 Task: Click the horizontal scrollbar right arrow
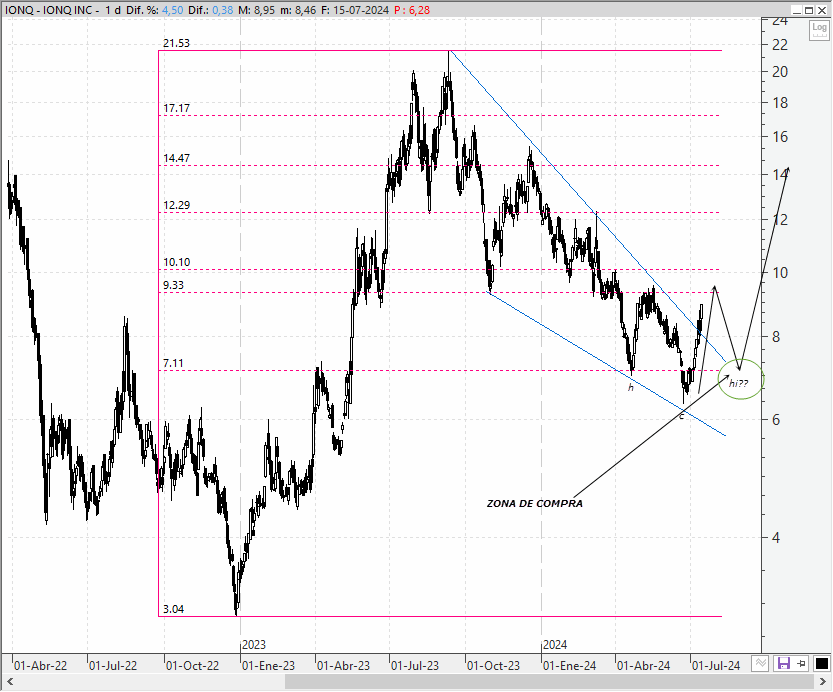tap(822, 682)
